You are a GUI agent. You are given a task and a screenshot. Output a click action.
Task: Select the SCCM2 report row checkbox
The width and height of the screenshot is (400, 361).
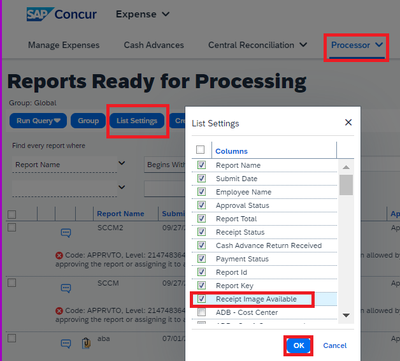(x=12, y=227)
